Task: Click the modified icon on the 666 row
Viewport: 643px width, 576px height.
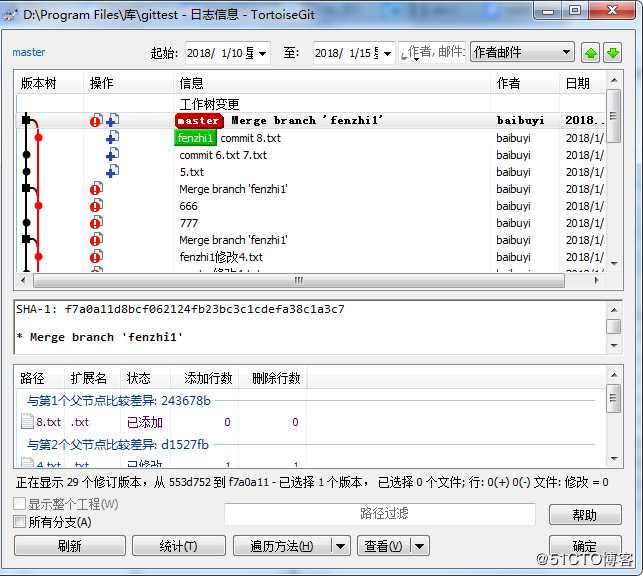Action: click(x=96, y=205)
